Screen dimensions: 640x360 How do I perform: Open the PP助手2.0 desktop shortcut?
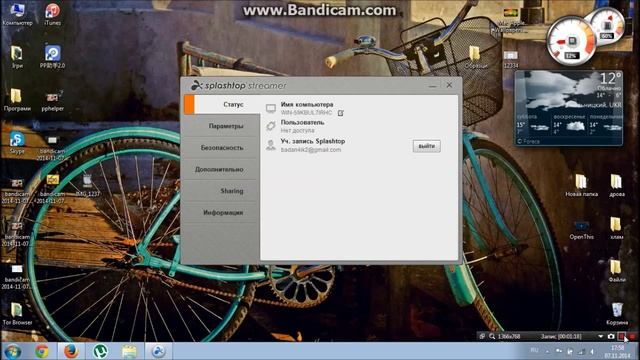(x=53, y=57)
